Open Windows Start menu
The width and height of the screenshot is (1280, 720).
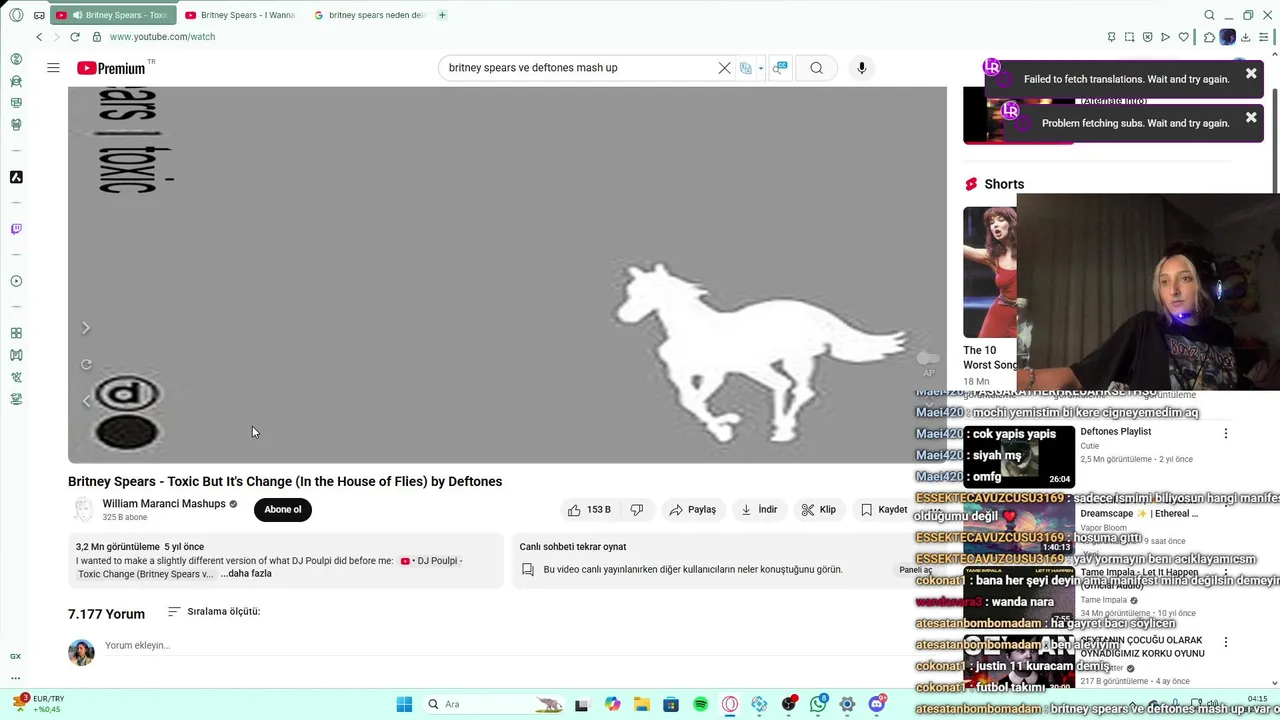(404, 704)
